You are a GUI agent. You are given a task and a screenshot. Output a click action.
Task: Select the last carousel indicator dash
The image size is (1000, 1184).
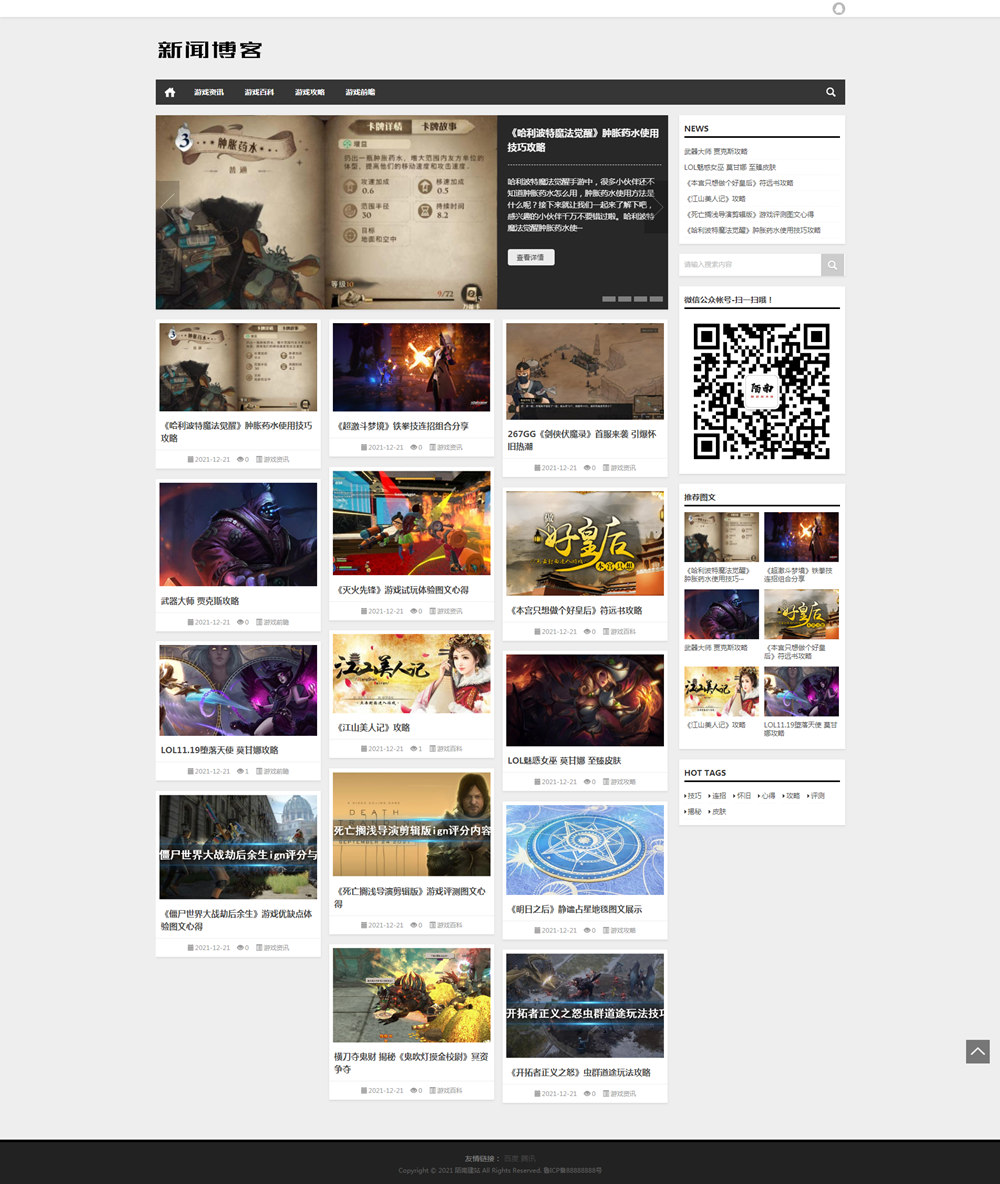pyautogui.click(x=656, y=299)
